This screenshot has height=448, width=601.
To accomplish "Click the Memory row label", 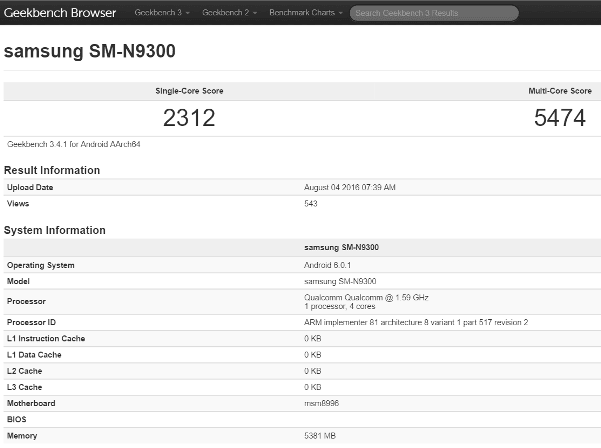I will (x=22, y=436).
